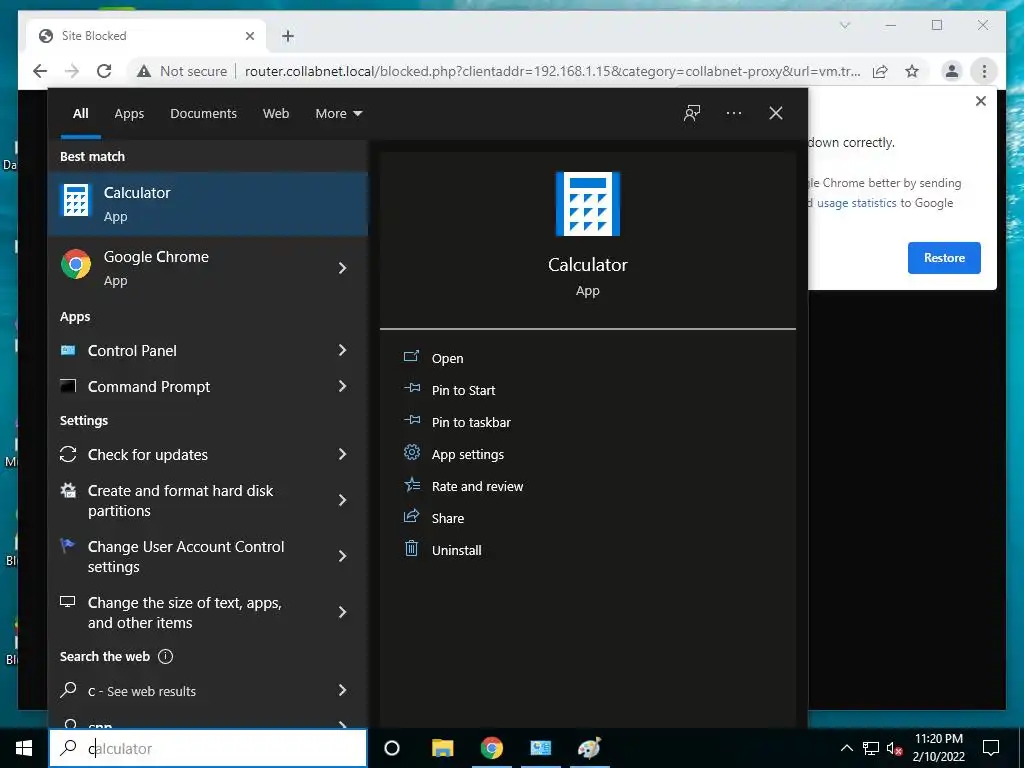Click the usage statistics link
Image resolution: width=1024 pixels, height=768 pixels.
pos(856,203)
